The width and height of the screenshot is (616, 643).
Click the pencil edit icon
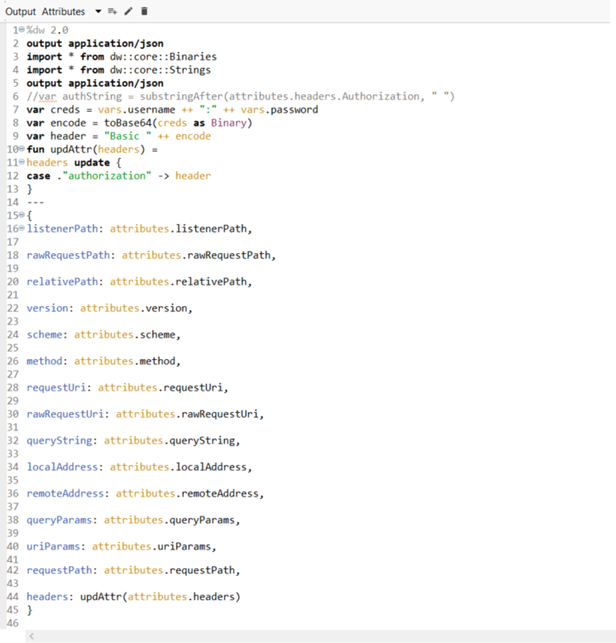pyautogui.click(x=128, y=11)
